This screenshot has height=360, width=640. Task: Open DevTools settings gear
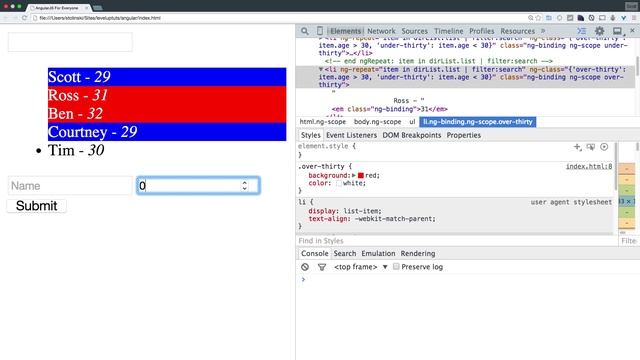pyautogui.click(x=599, y=31)
